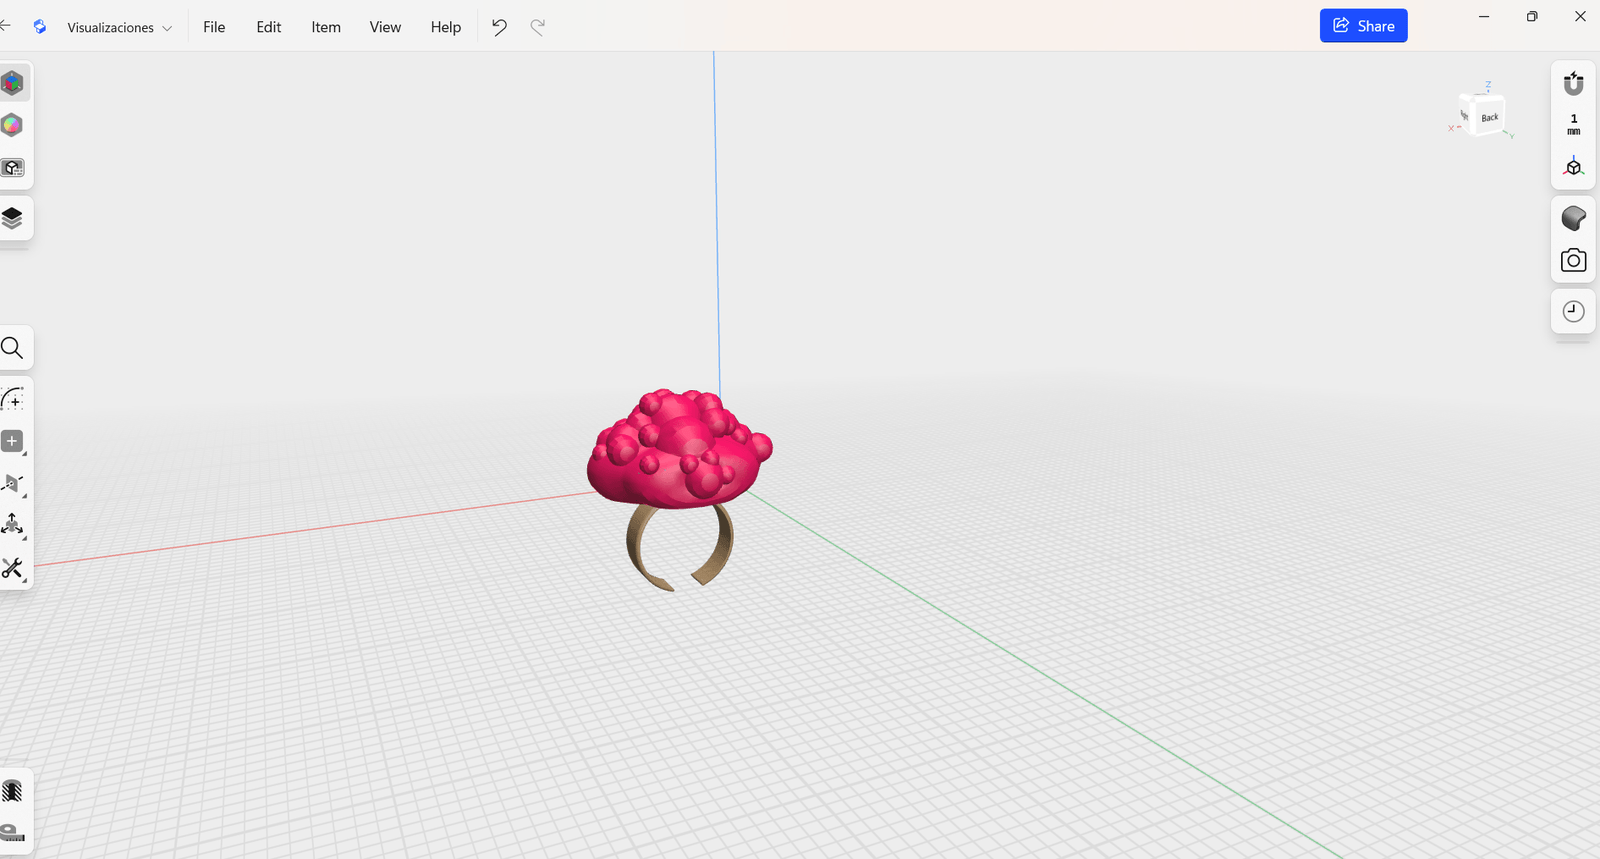Open the Drawings space icon
Viewport: 1600px width, 859px height.
coord(12,168)
